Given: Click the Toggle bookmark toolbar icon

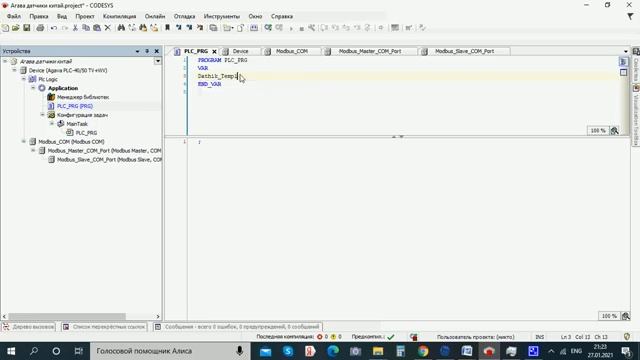Looking at the screenshot, I should [167, 28].
